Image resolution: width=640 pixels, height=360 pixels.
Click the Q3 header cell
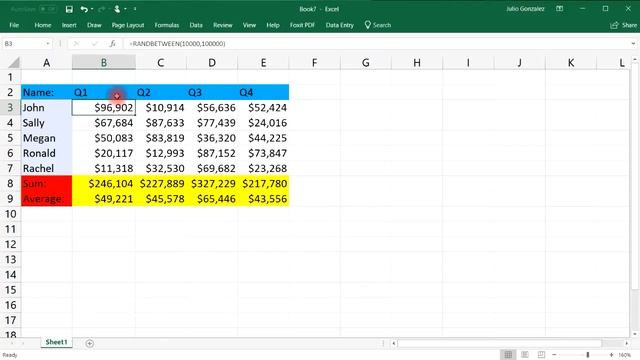pyautogui.click(x=212, y=93)
